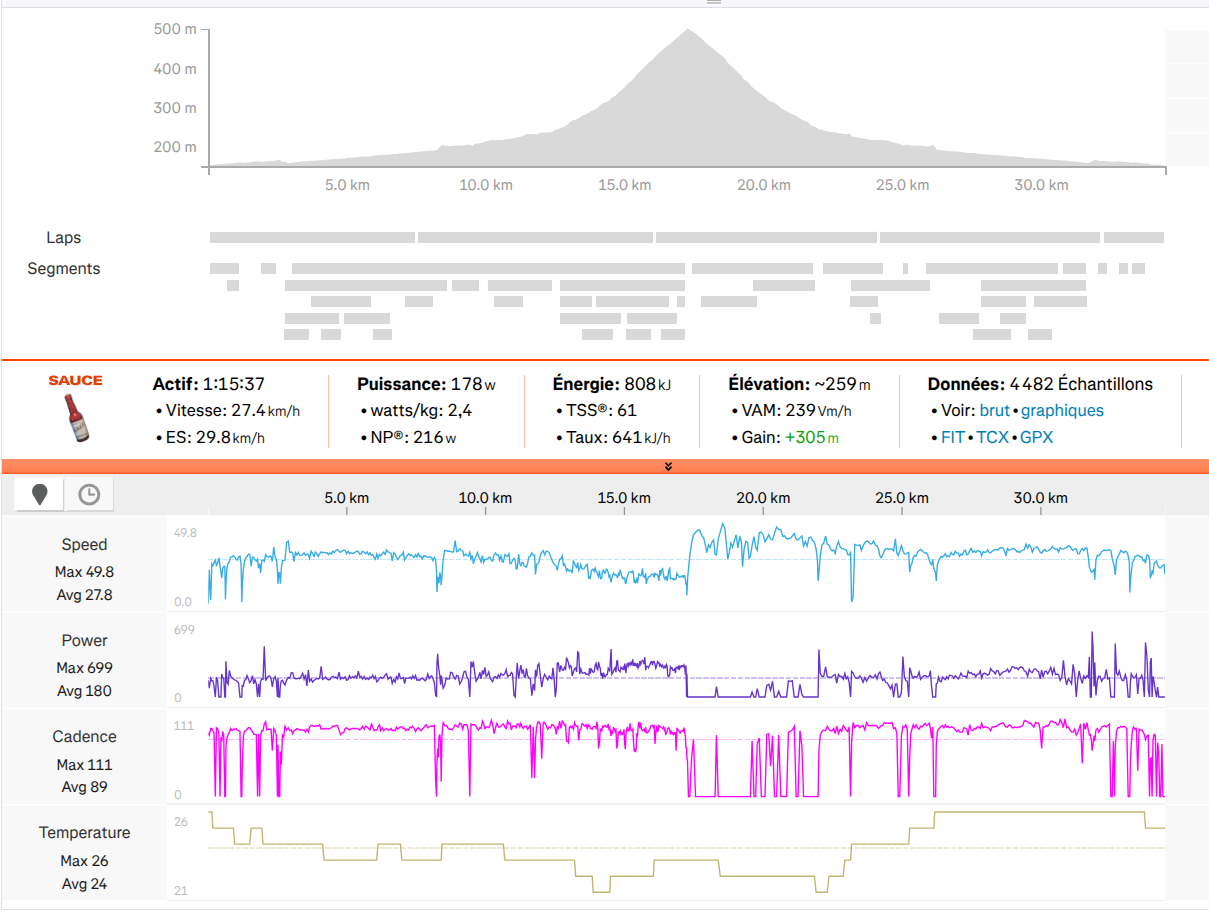Viewport: 1209px width, 914px height.
Task: Open the 'brut' raw data link
Action: click(x=994, y=411)
